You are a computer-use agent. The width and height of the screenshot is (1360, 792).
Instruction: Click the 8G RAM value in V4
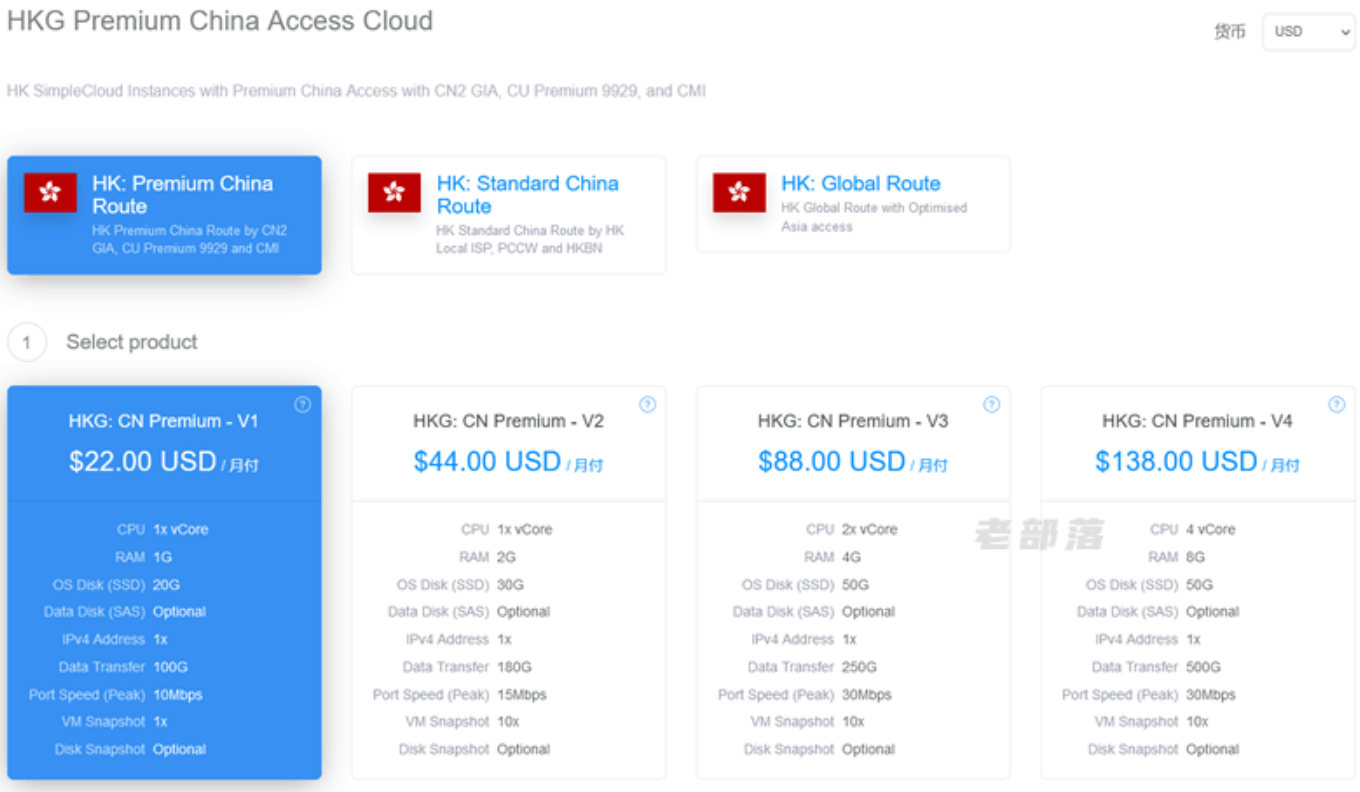point(1195,557)
